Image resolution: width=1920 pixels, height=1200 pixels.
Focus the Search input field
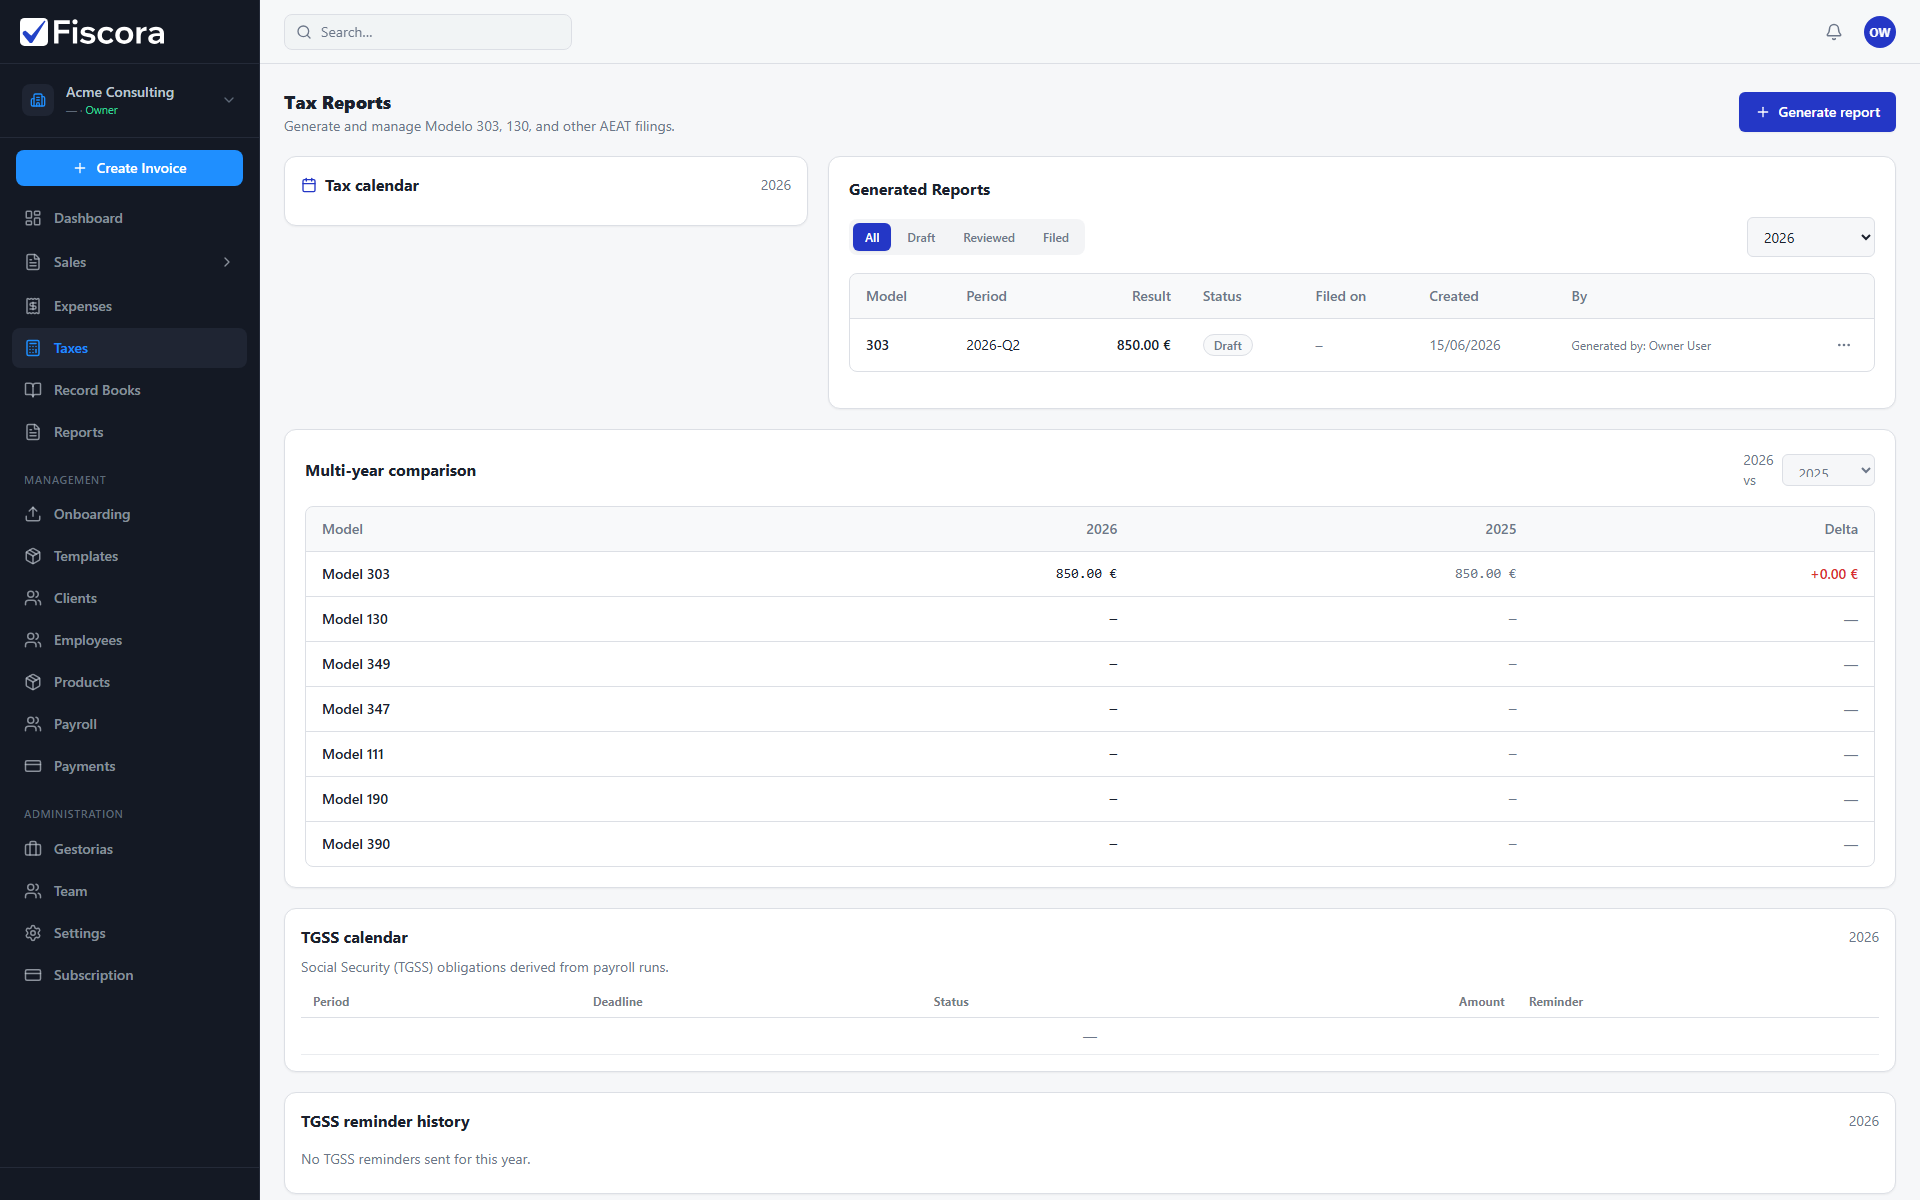tap(428, 32)
